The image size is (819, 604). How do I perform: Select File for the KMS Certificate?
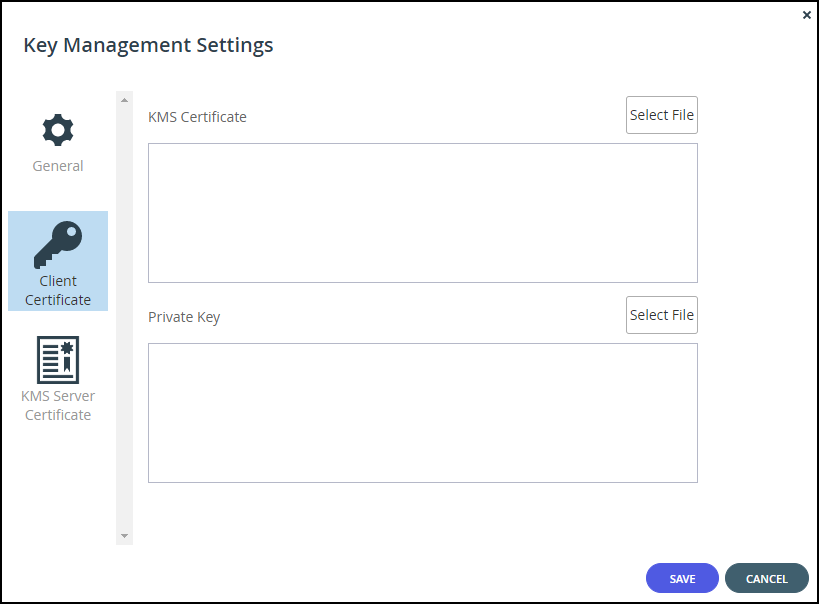pyautogui.click(x=662, y=115)
